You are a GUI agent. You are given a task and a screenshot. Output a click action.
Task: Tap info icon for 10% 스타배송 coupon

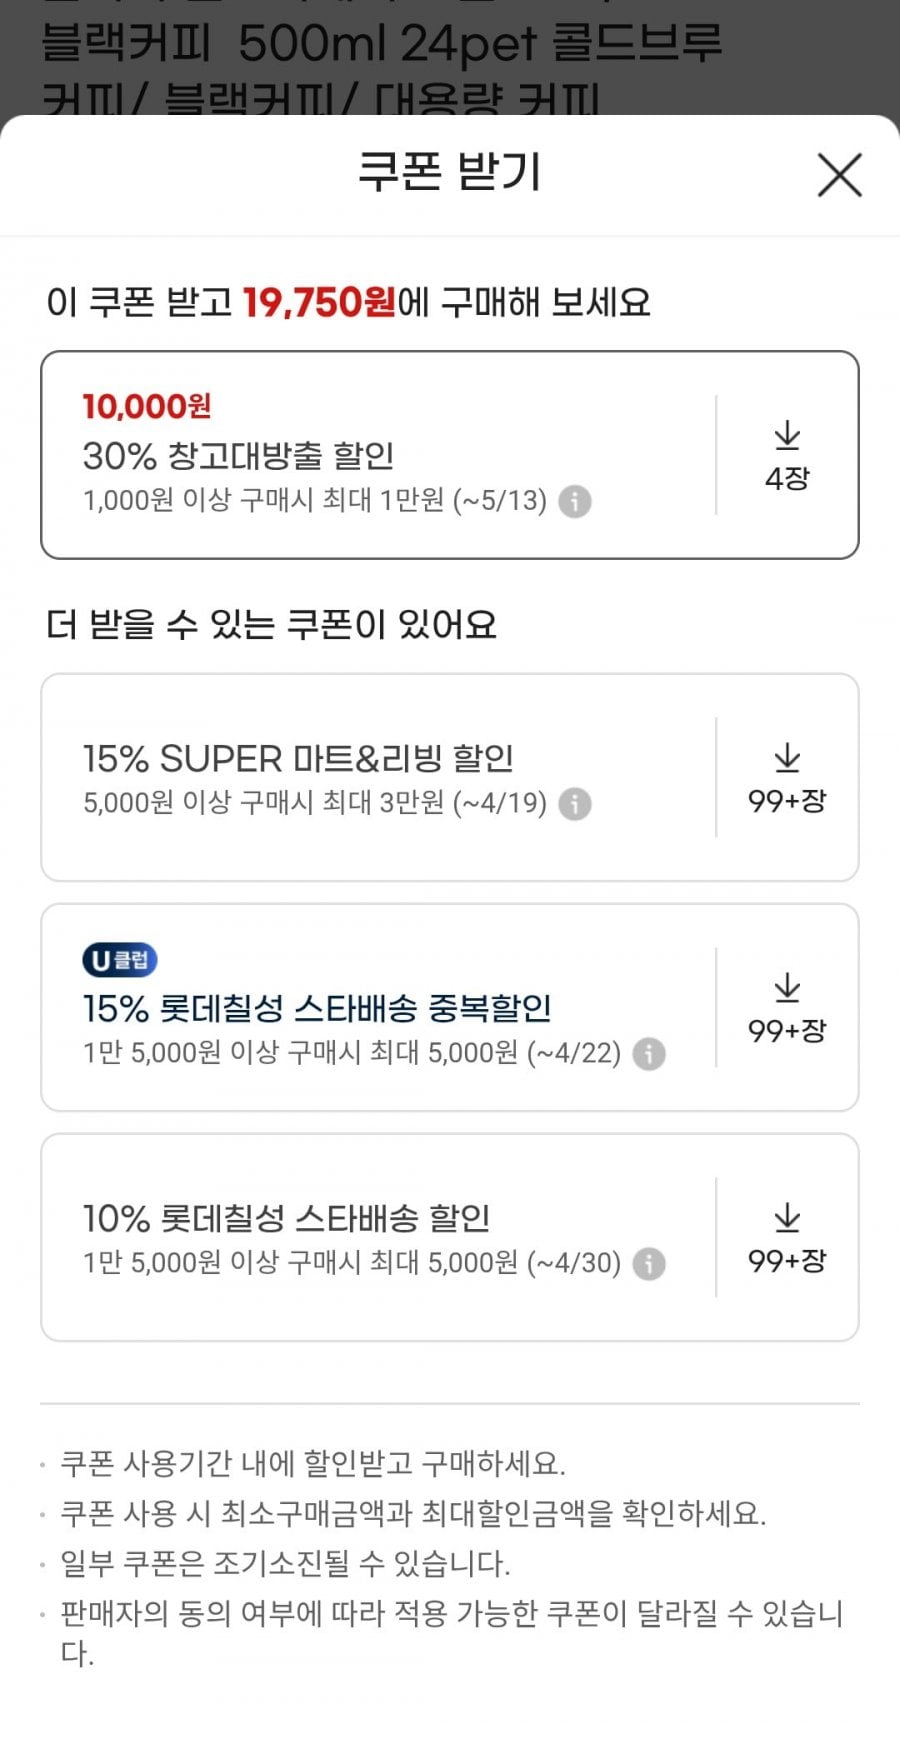[649, 1263]
